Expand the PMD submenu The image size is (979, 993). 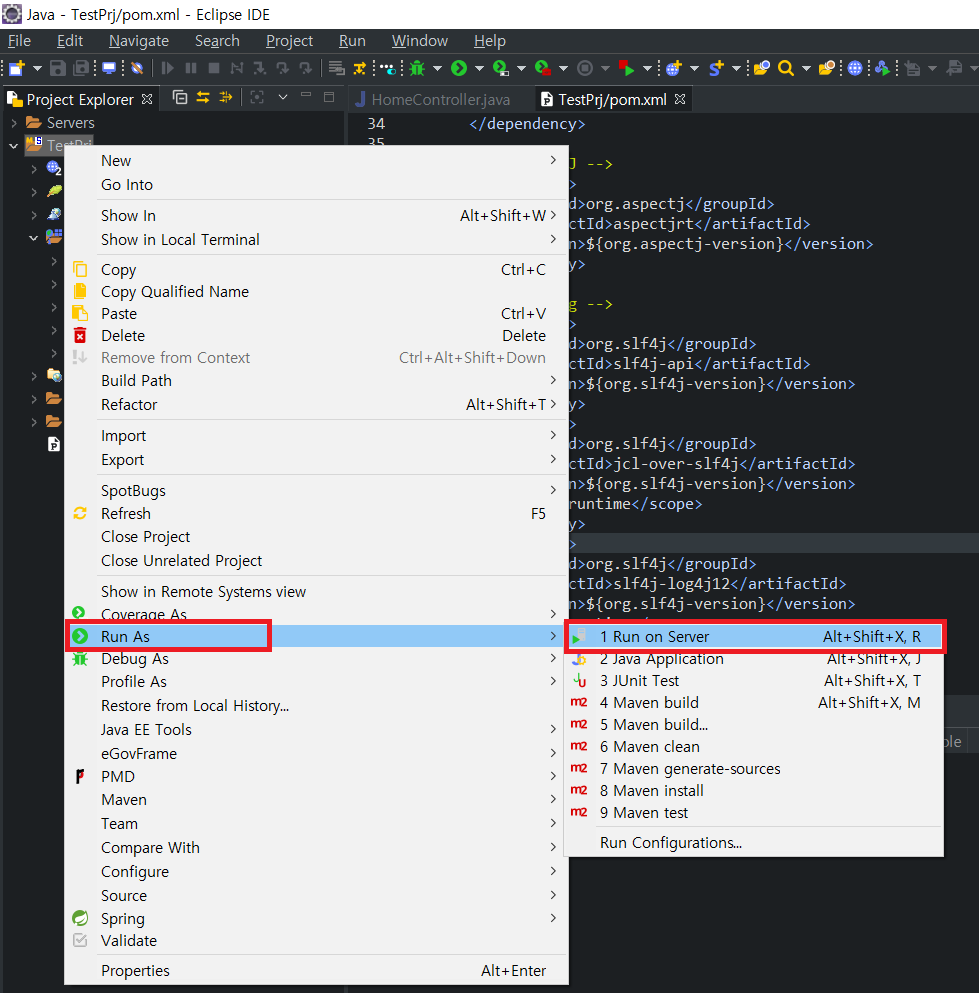316,777
